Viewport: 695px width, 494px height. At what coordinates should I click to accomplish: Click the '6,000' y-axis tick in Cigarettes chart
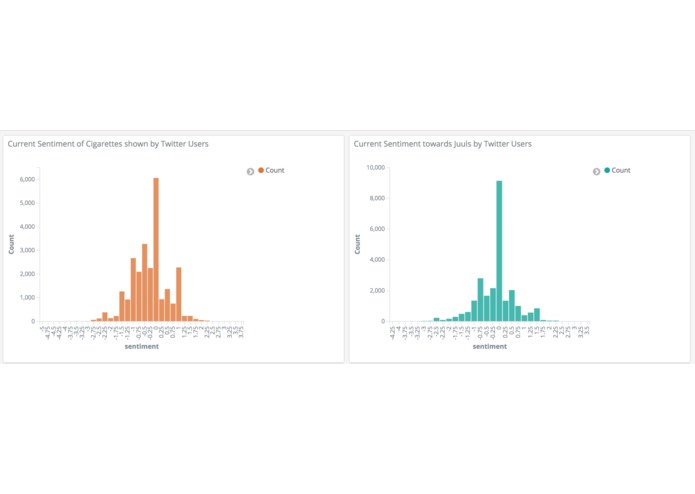click(27, 179)
